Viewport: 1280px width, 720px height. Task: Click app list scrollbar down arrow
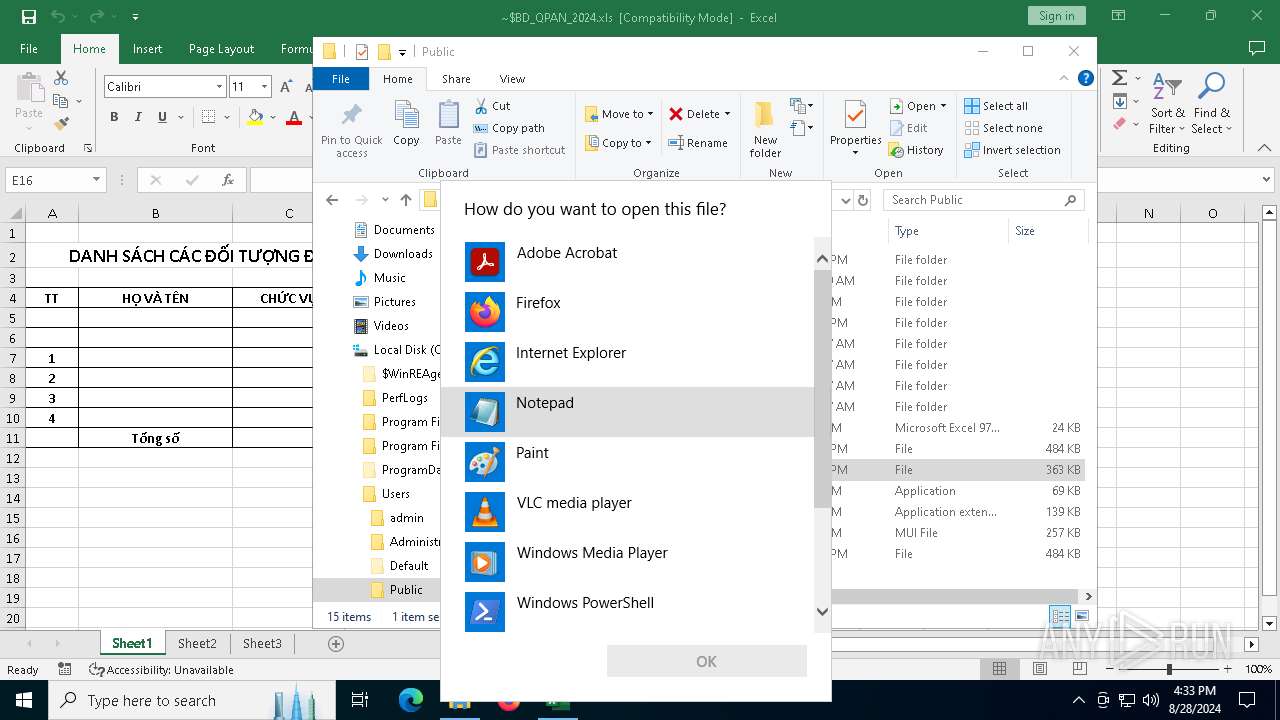click(823, 612)
